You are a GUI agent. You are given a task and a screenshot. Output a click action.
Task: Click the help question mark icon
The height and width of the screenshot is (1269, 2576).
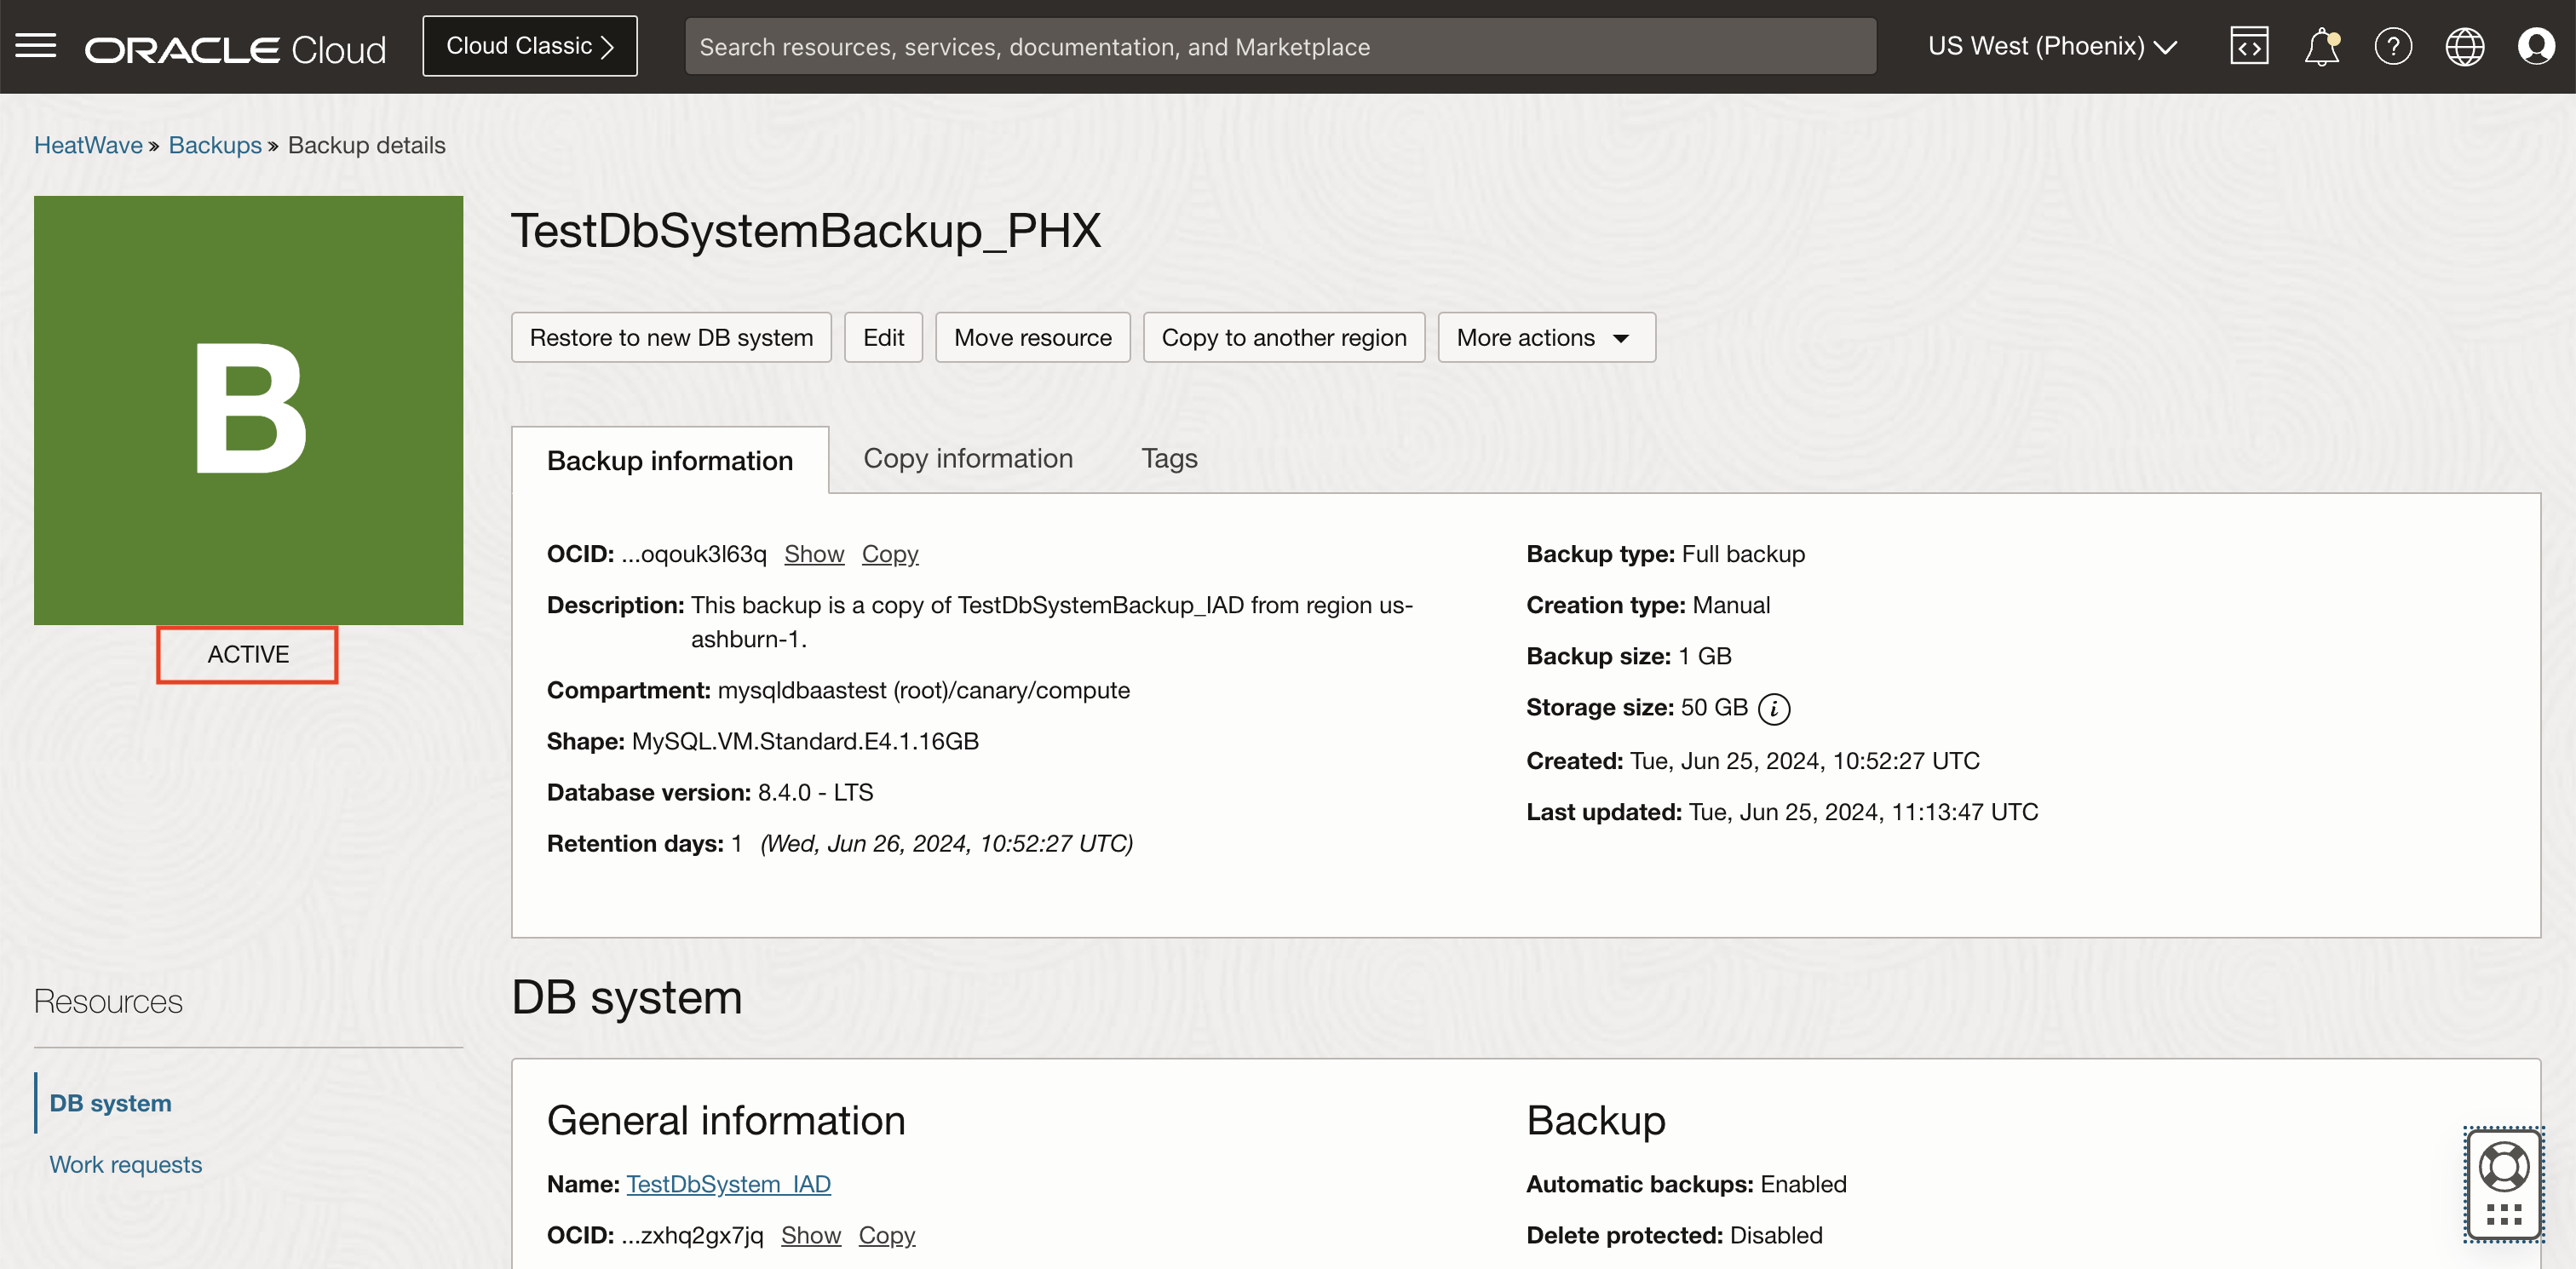[2393, 46]
